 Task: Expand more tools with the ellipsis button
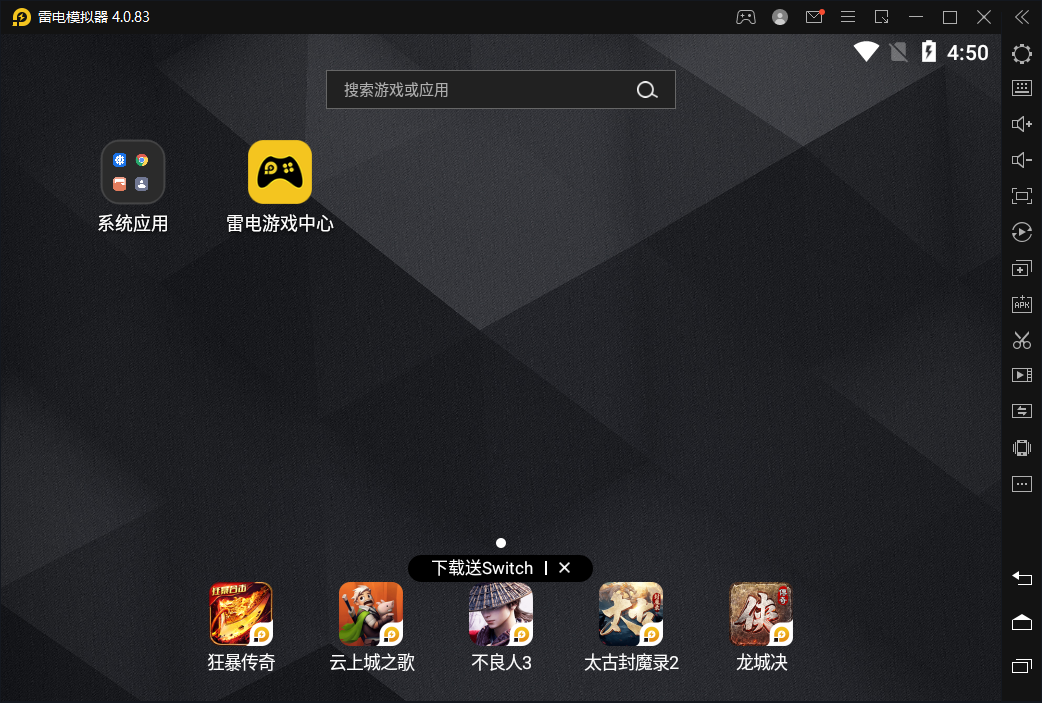point(1021,484)
